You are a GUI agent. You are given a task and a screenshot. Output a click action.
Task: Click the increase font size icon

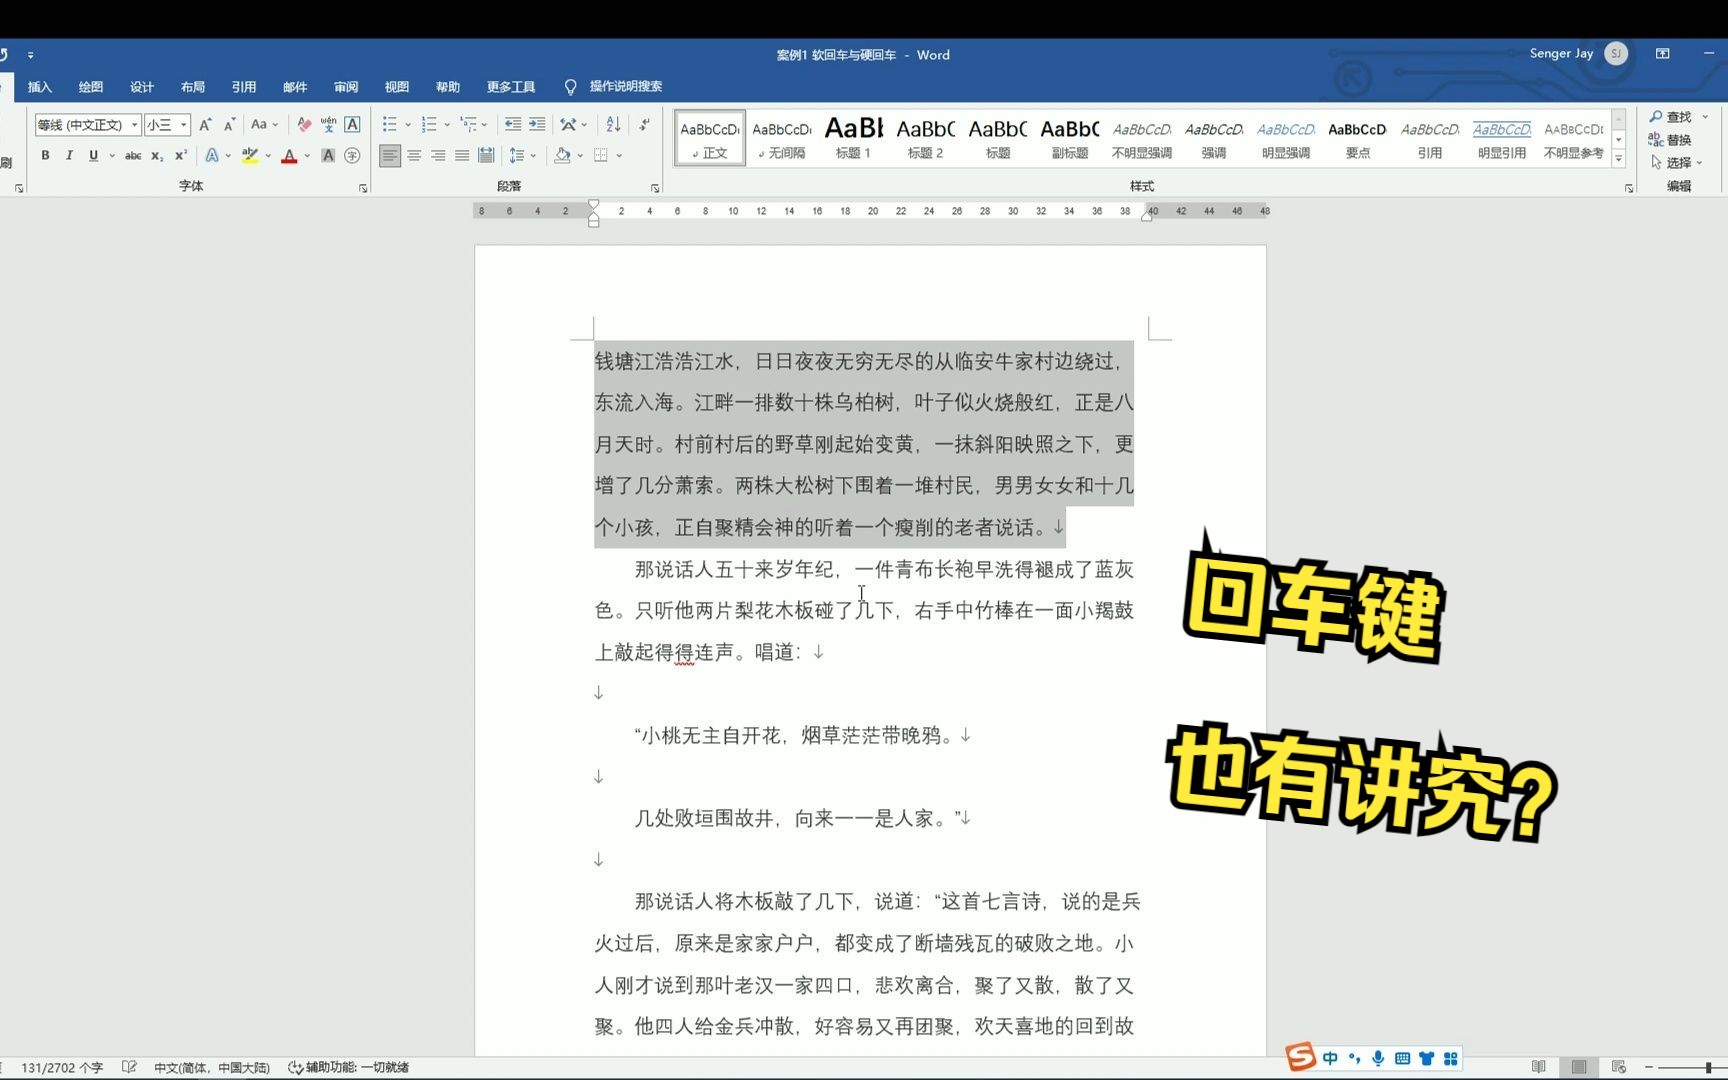click(205, 125)
